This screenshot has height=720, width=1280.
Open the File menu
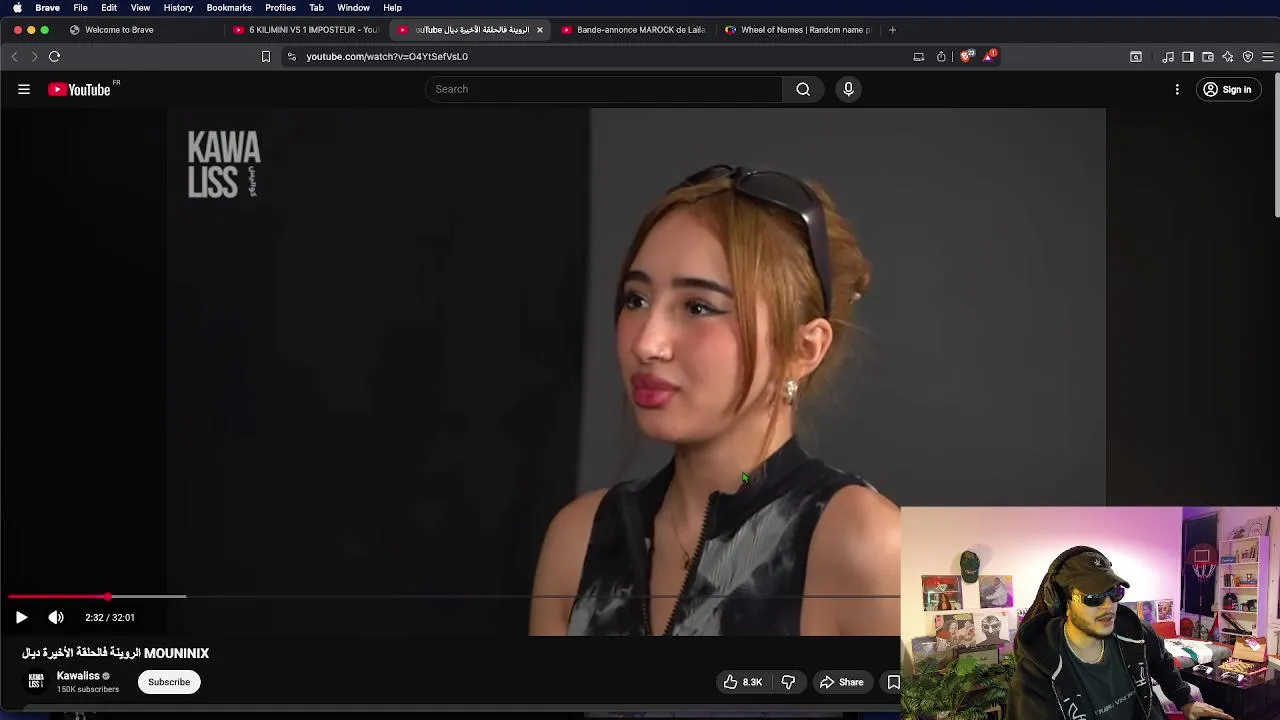80,8
